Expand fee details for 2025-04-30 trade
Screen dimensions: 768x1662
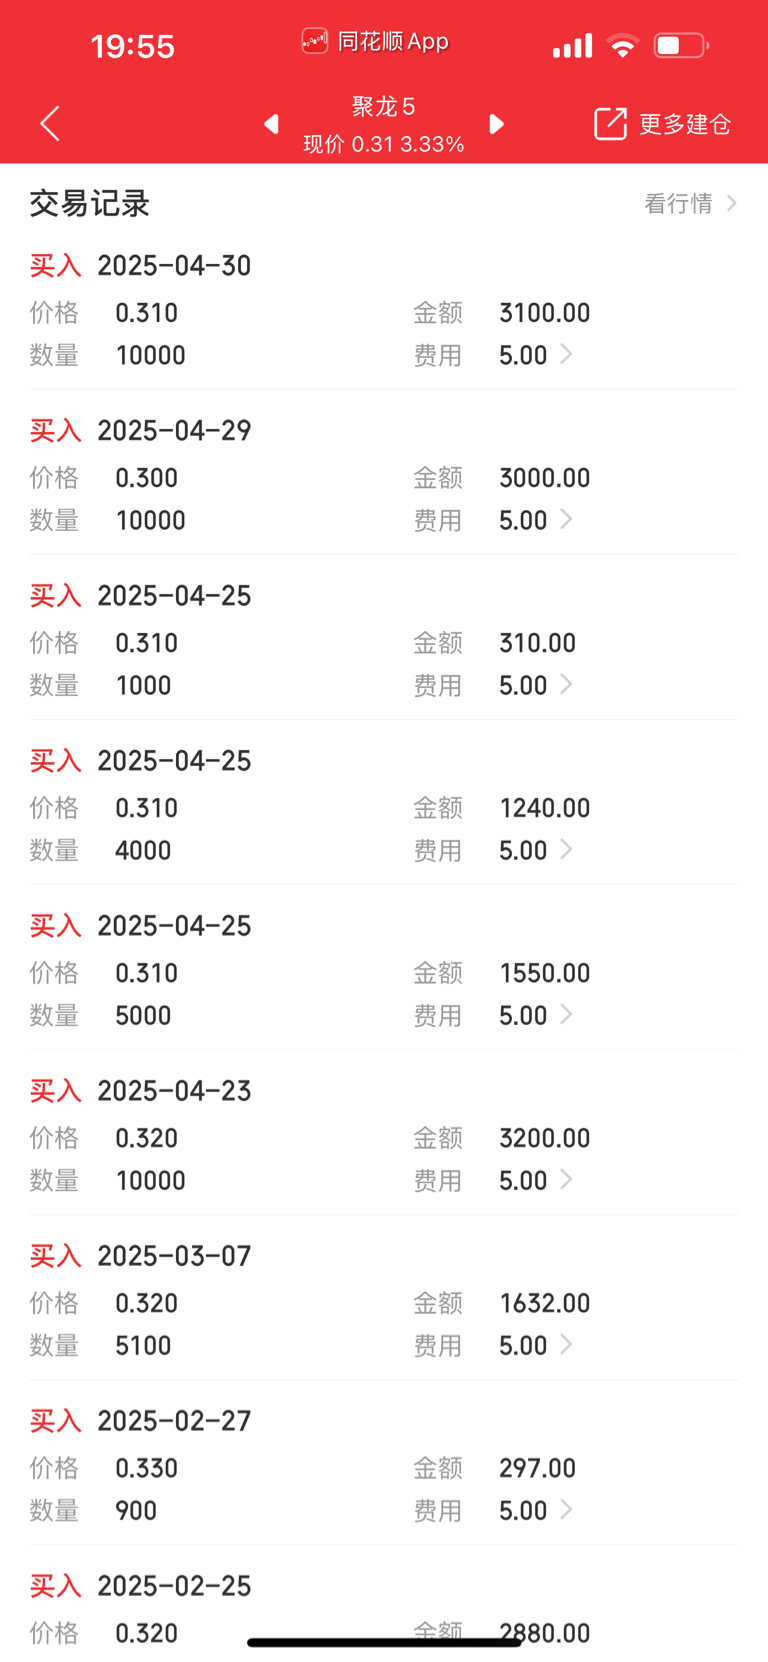[x=566, y=354]
